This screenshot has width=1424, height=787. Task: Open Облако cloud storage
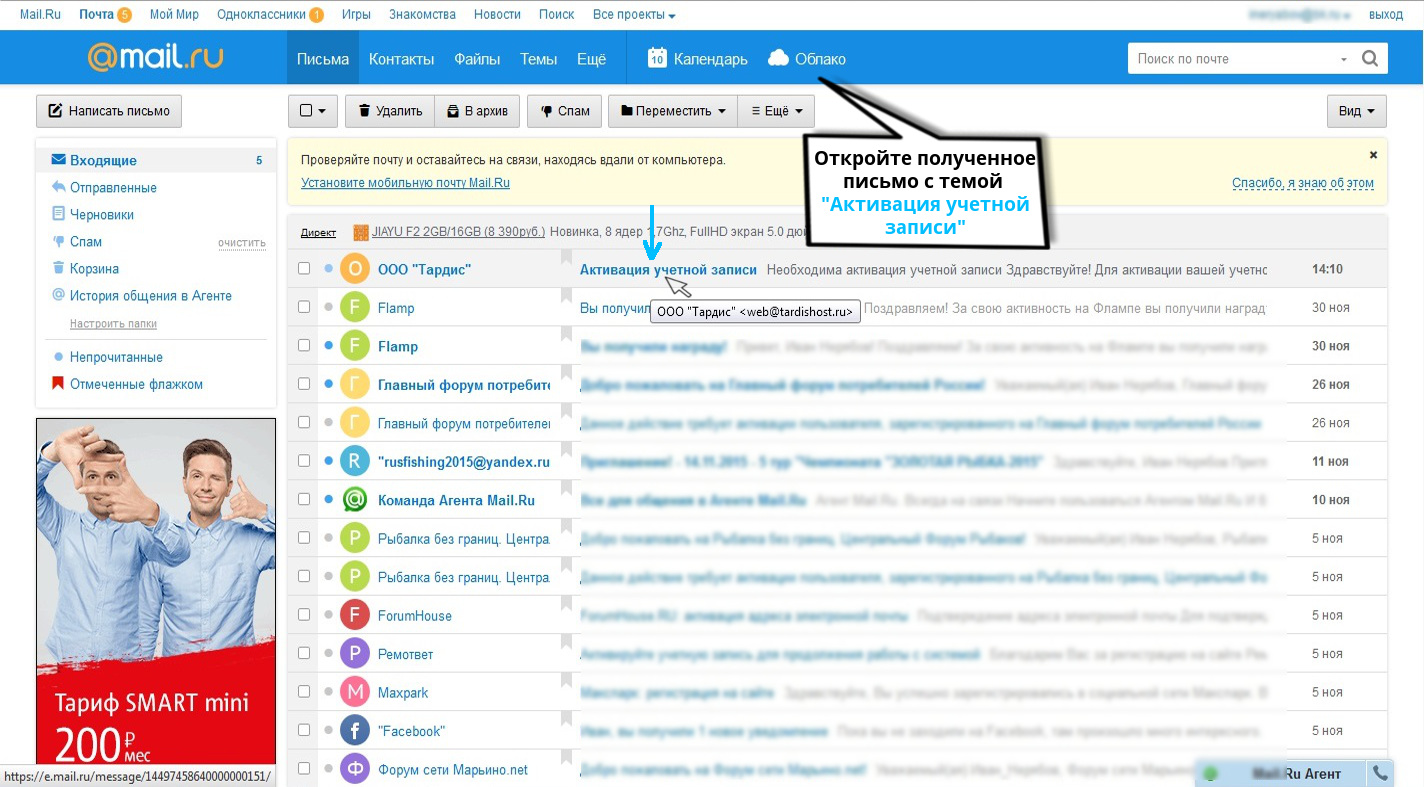click(x=807, y=59)
